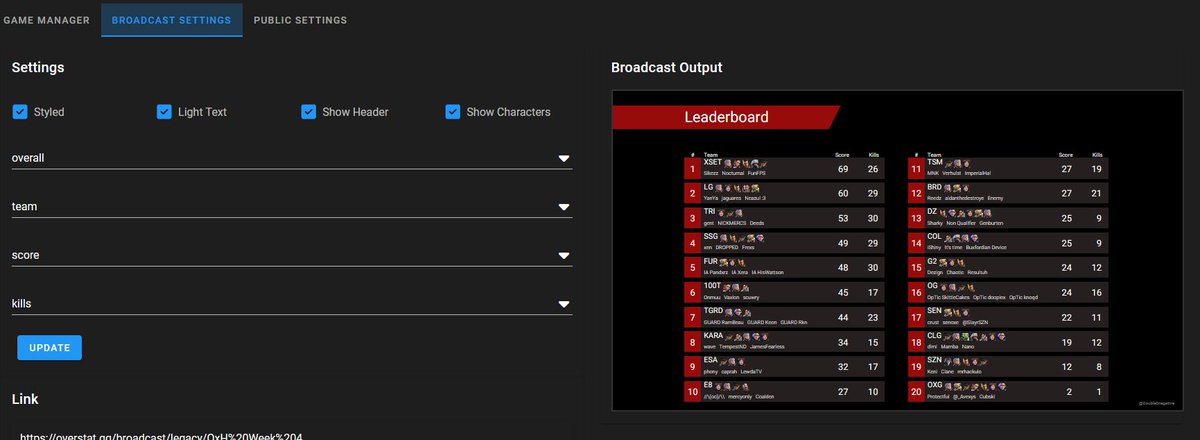1200x440 pixels.
Task: Disable the Light Text checkbox
Action: click(x=165, y=112)
